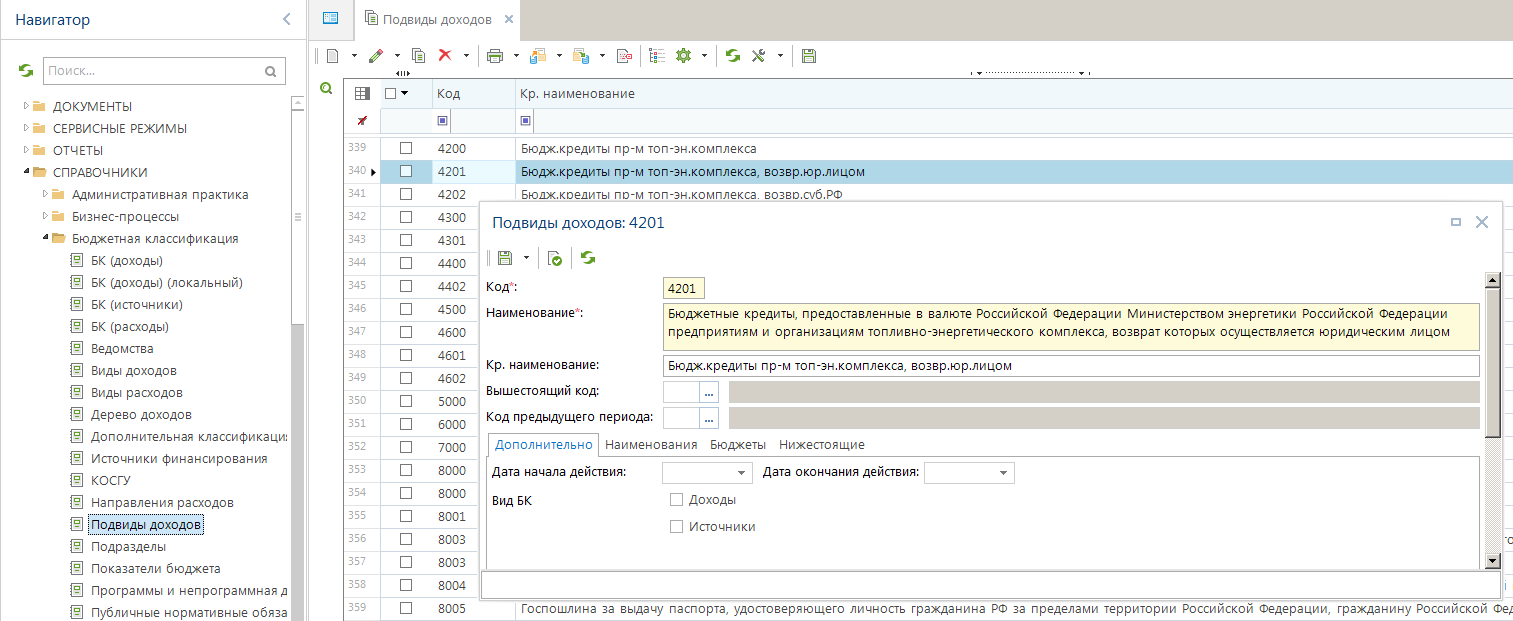Open settings with the green gear icon
The image size is (1513, 621).
[x=684, y=56]
